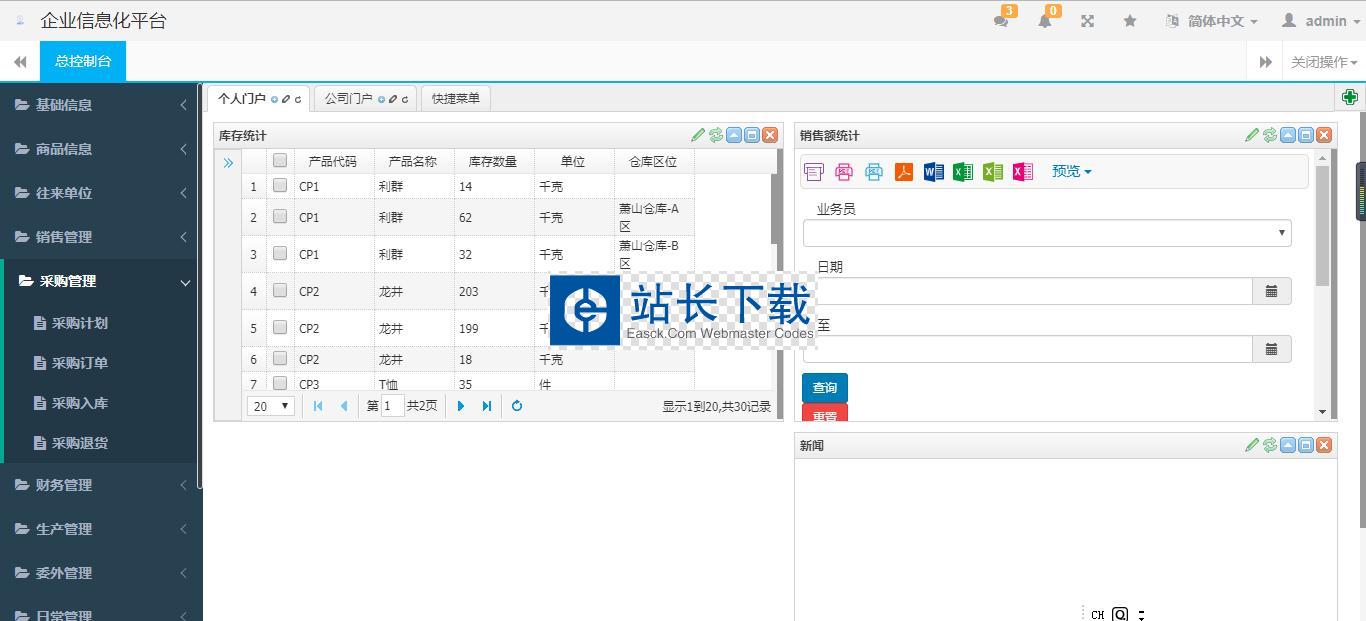Export sales report as PDF
Image resolution: width=1366 pixels, height=621 pixels.
tap(903, 172)
